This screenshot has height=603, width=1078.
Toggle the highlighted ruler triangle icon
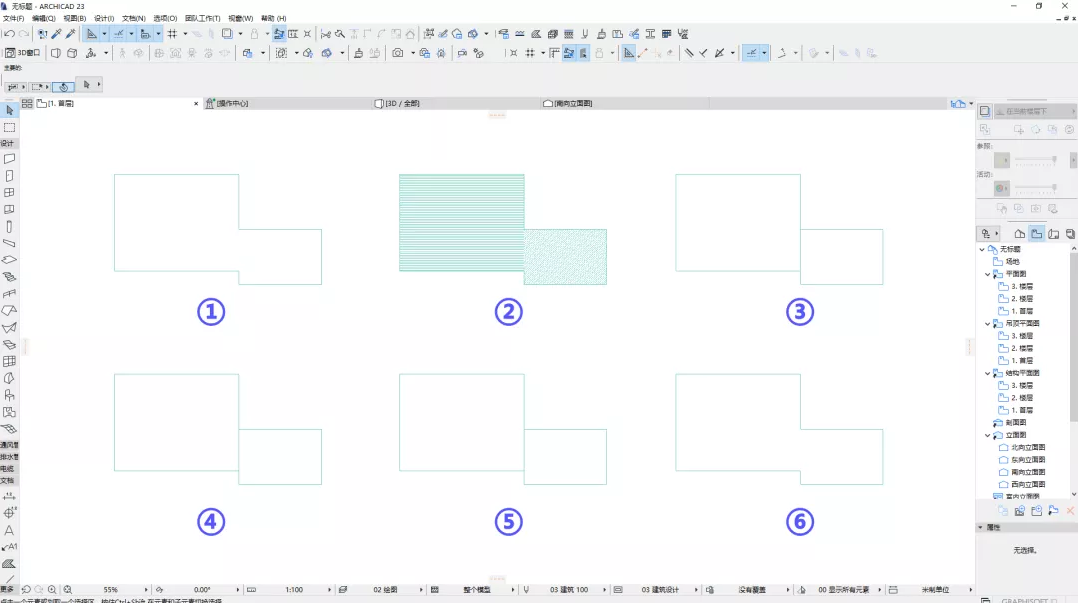click(x=628, y=53)
